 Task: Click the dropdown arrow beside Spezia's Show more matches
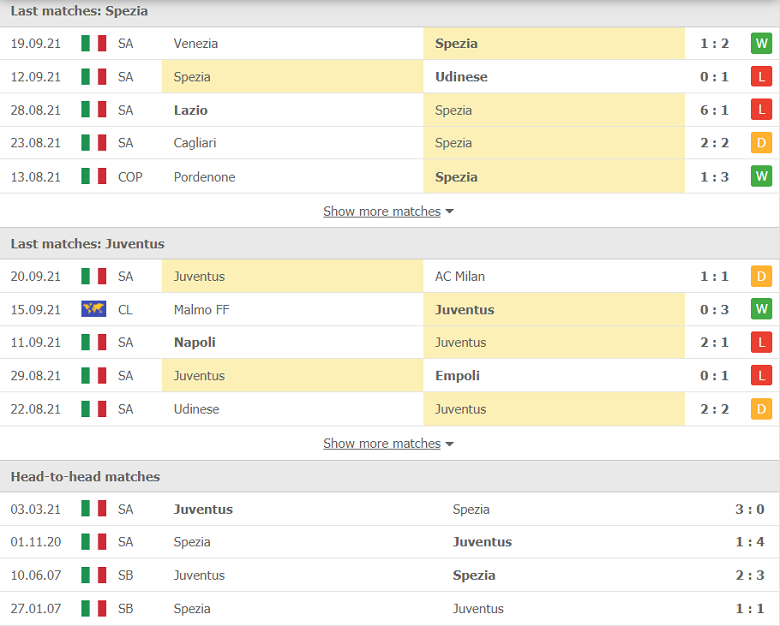[450, 211]
